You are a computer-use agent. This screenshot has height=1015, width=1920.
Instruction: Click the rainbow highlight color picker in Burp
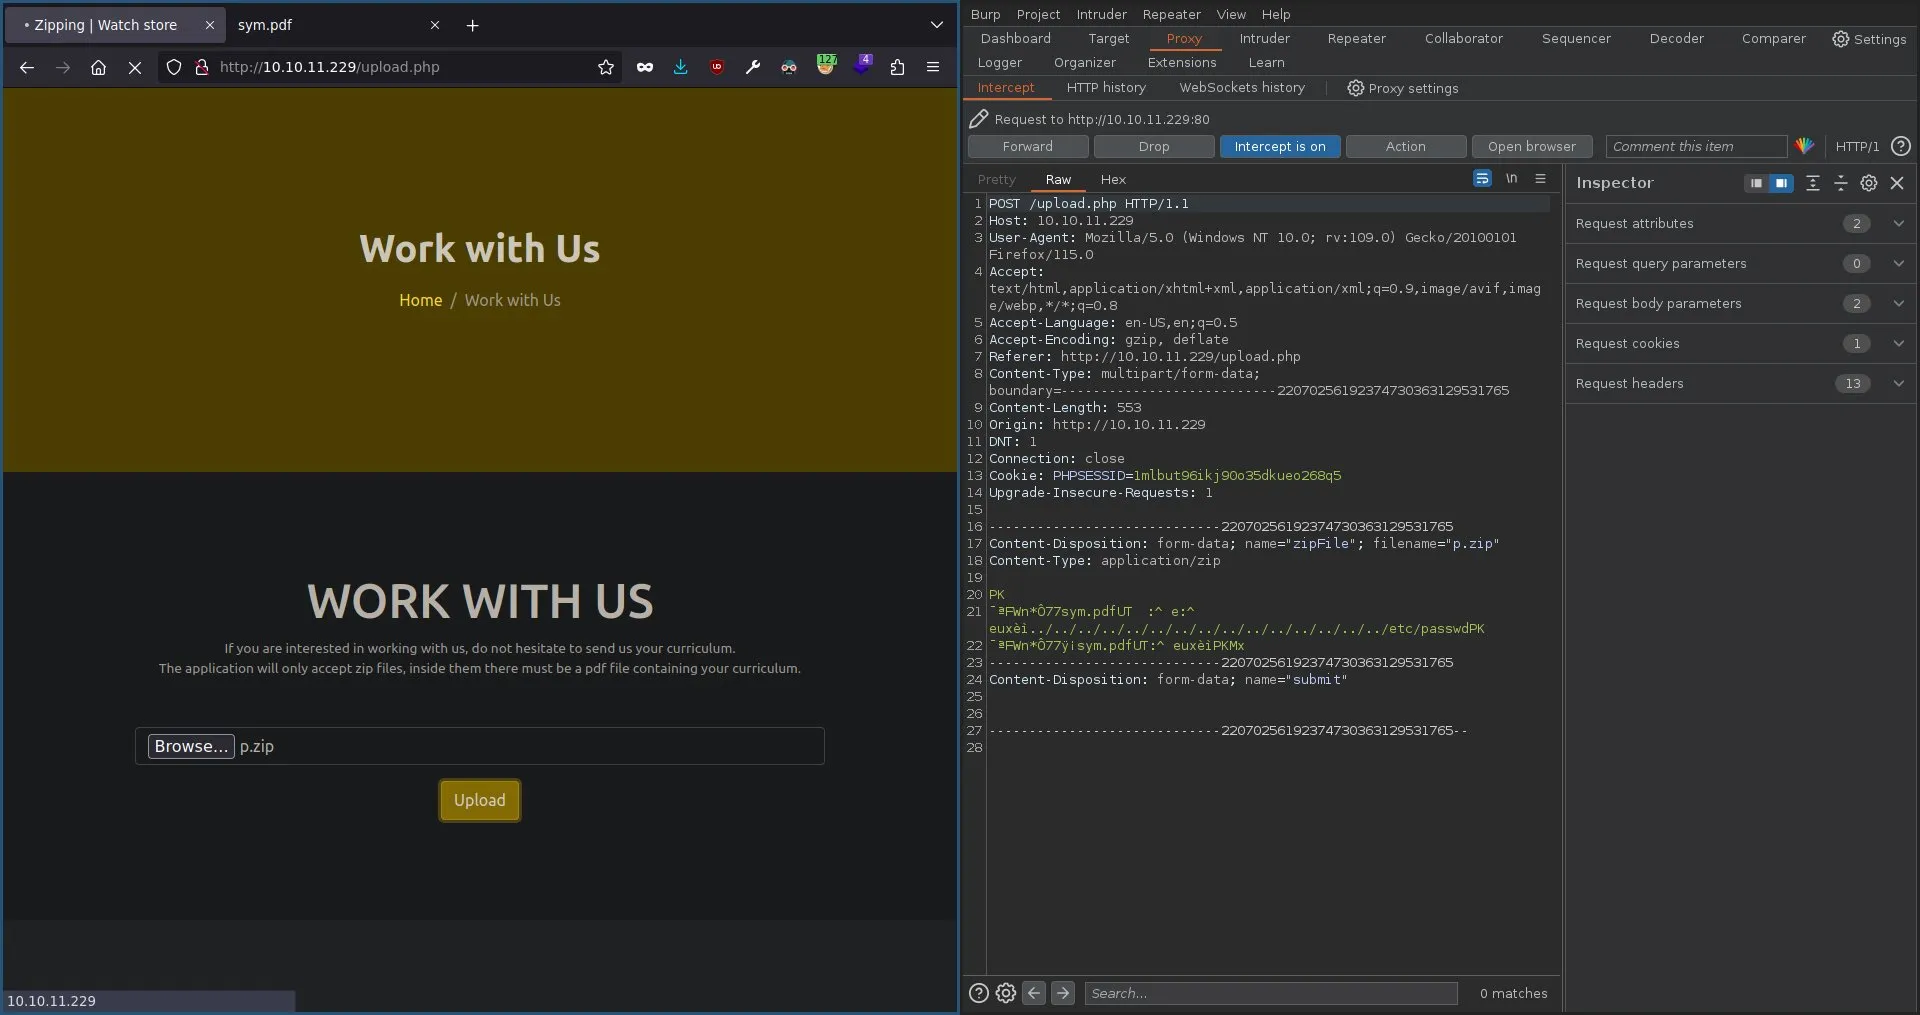coord(1805,146)
